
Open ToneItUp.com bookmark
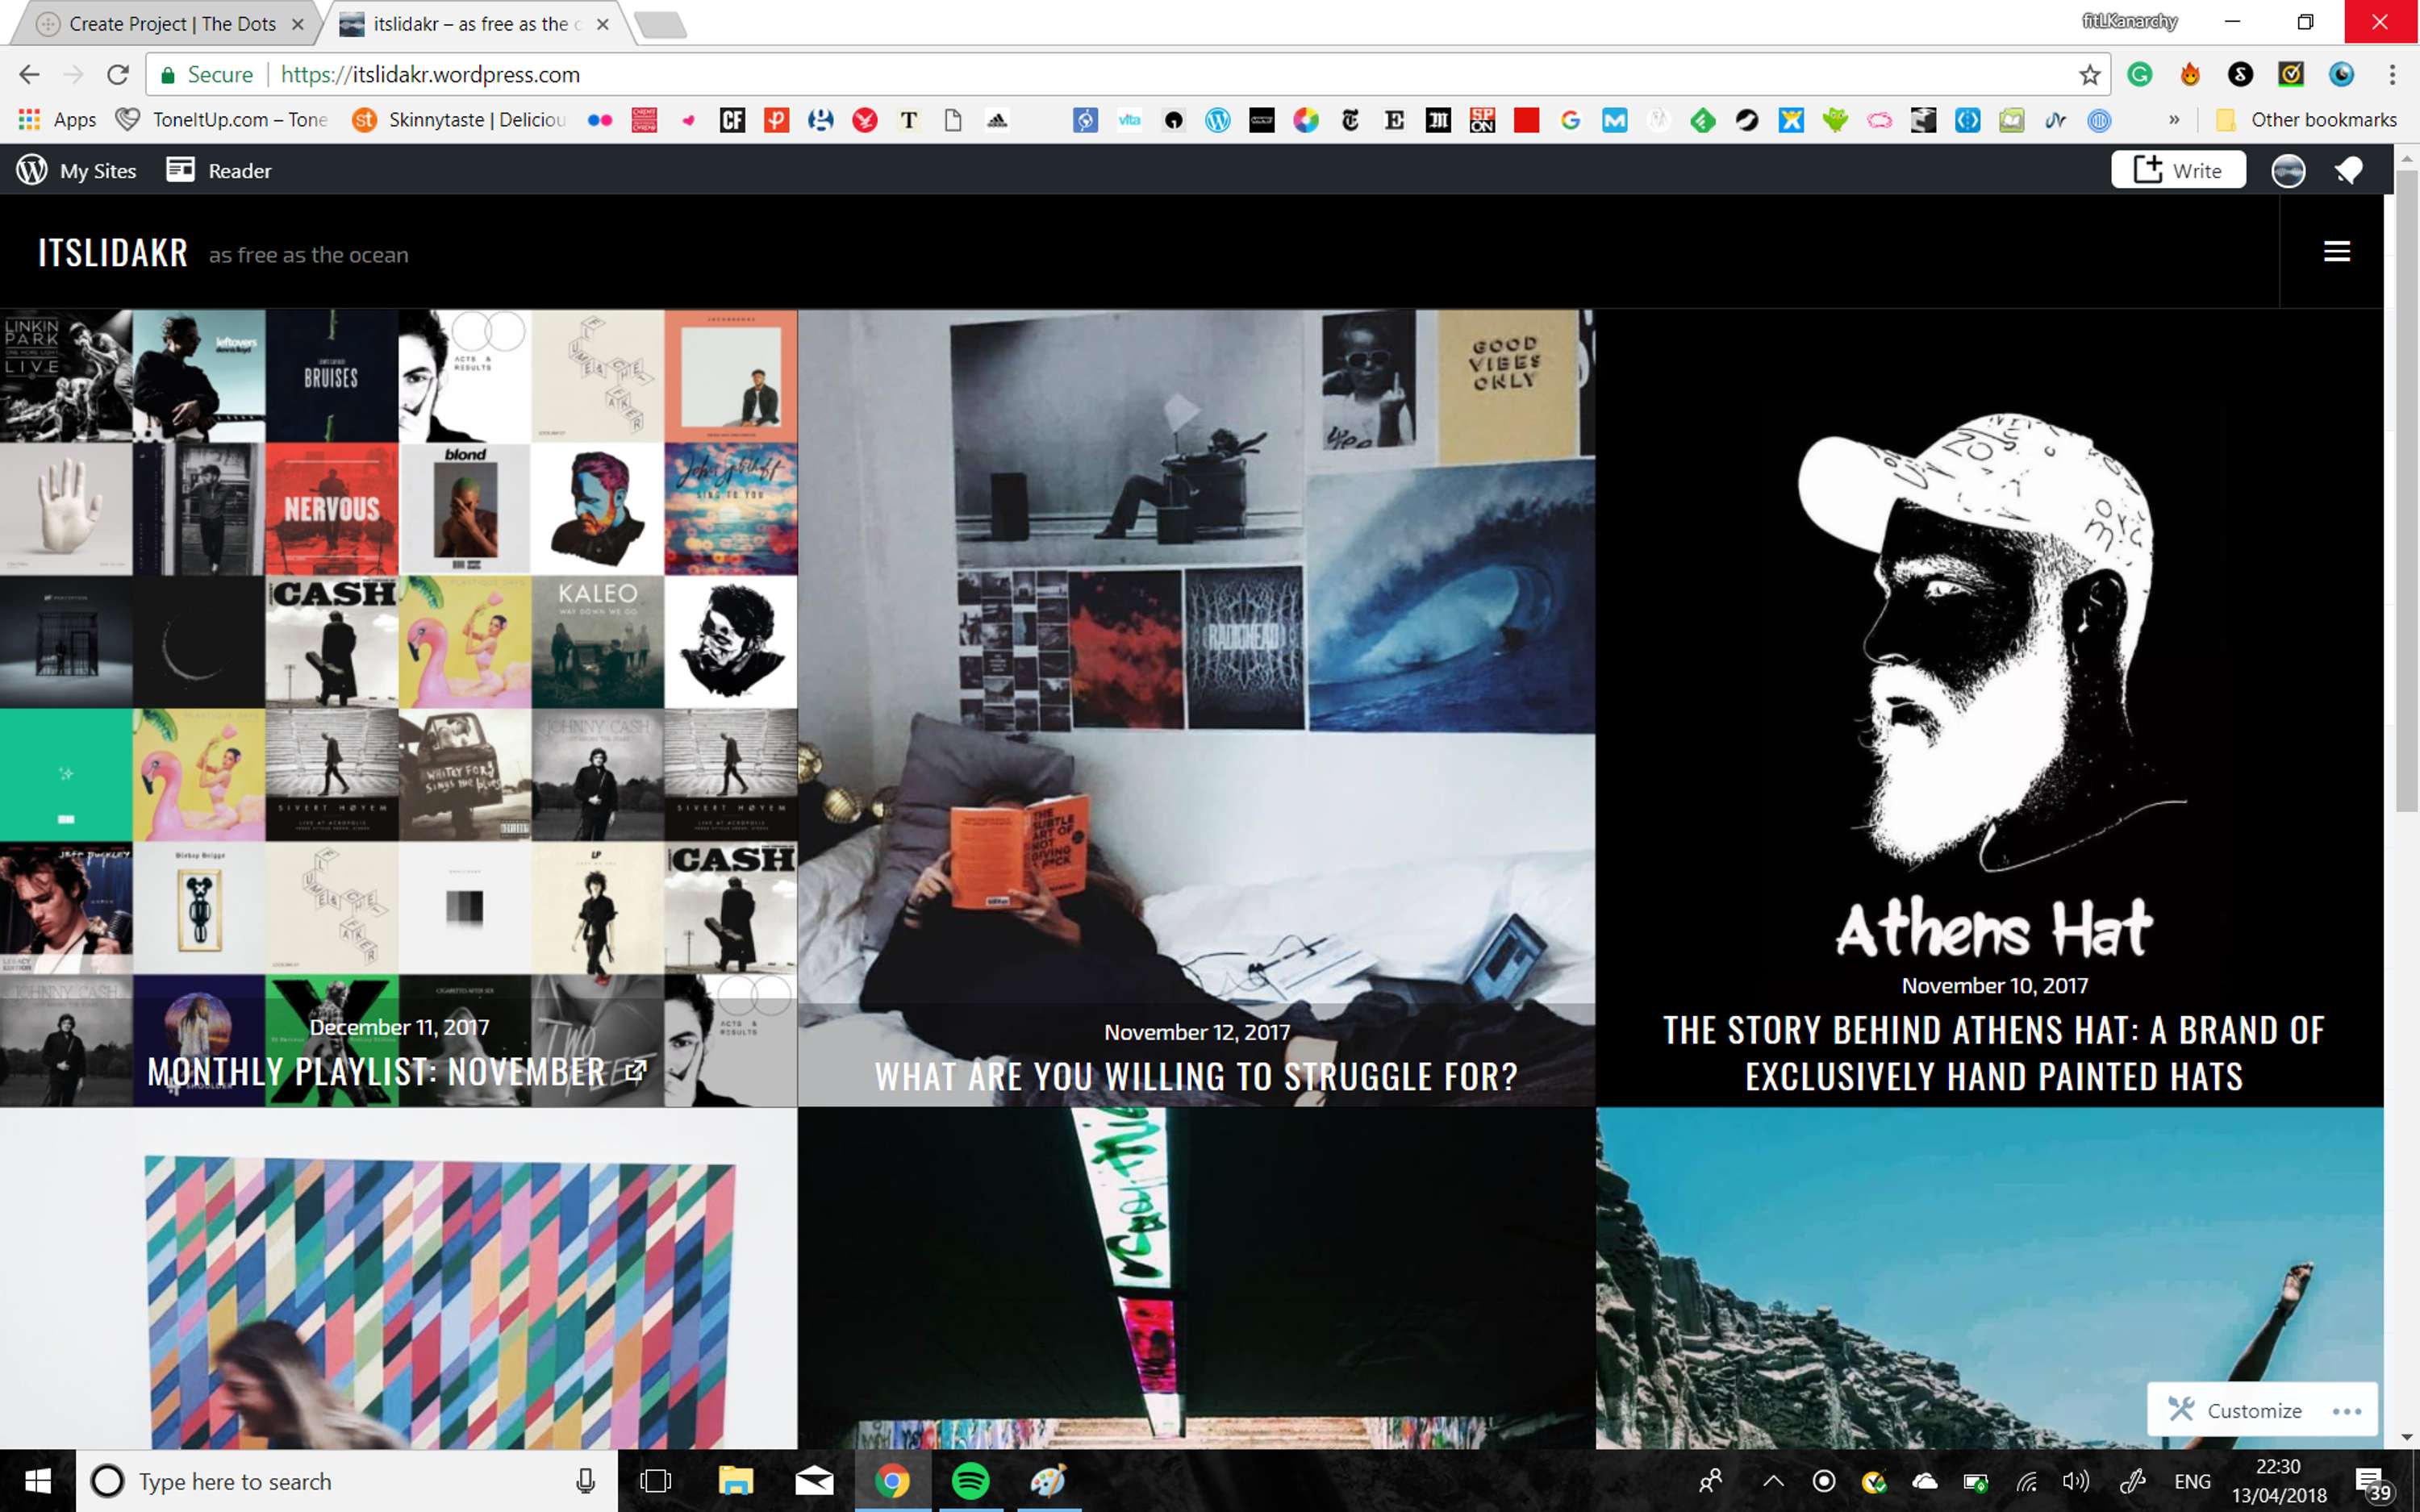(x=222, y=120)
